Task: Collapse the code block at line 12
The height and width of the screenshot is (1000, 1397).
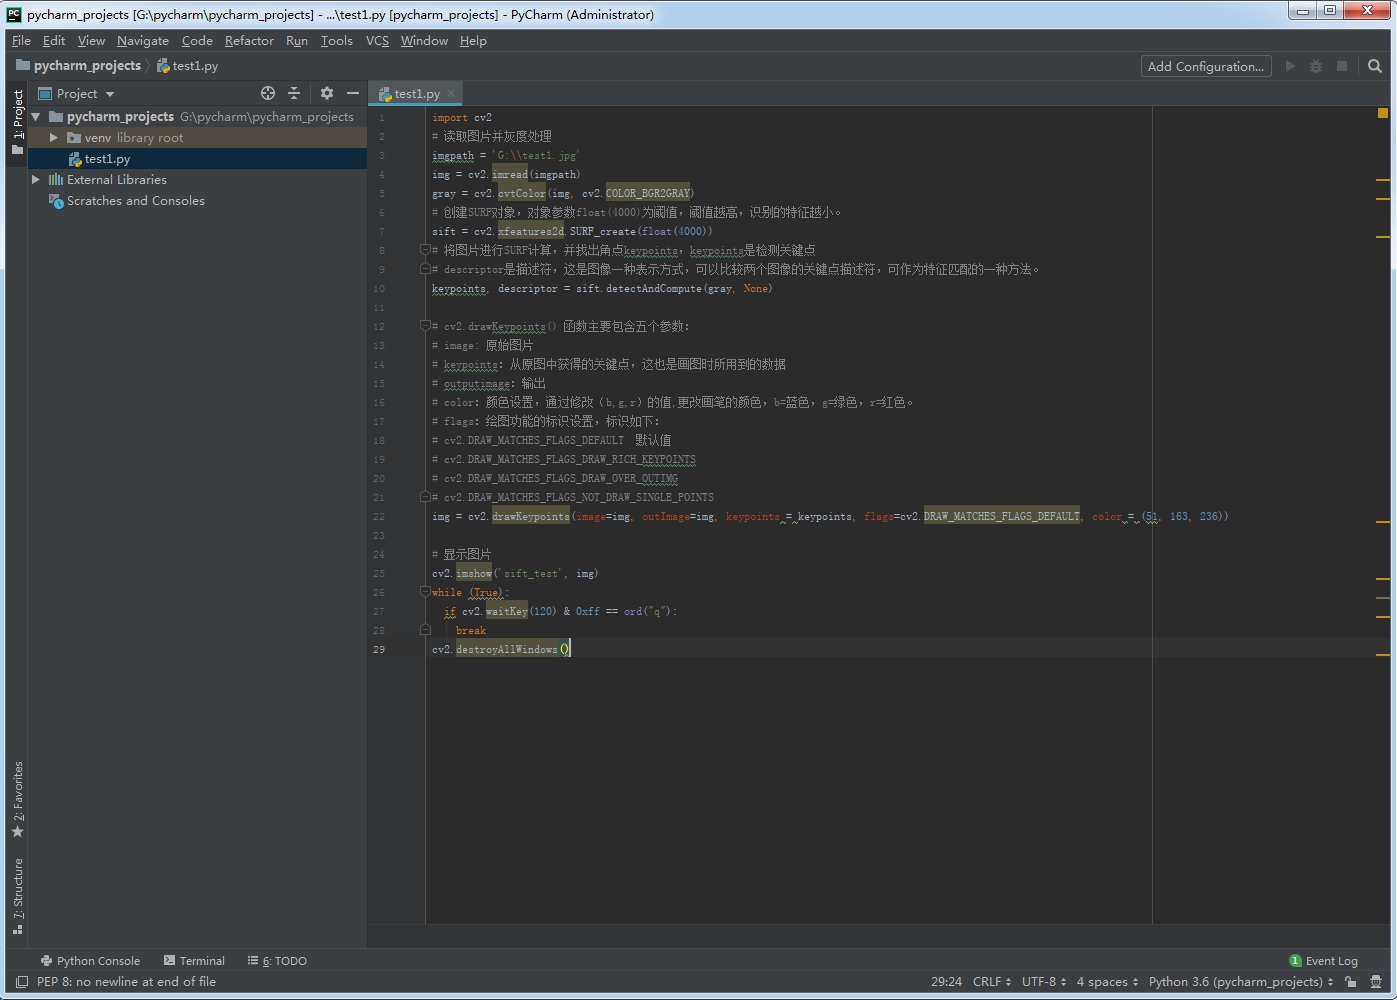Action: [425, 325]
